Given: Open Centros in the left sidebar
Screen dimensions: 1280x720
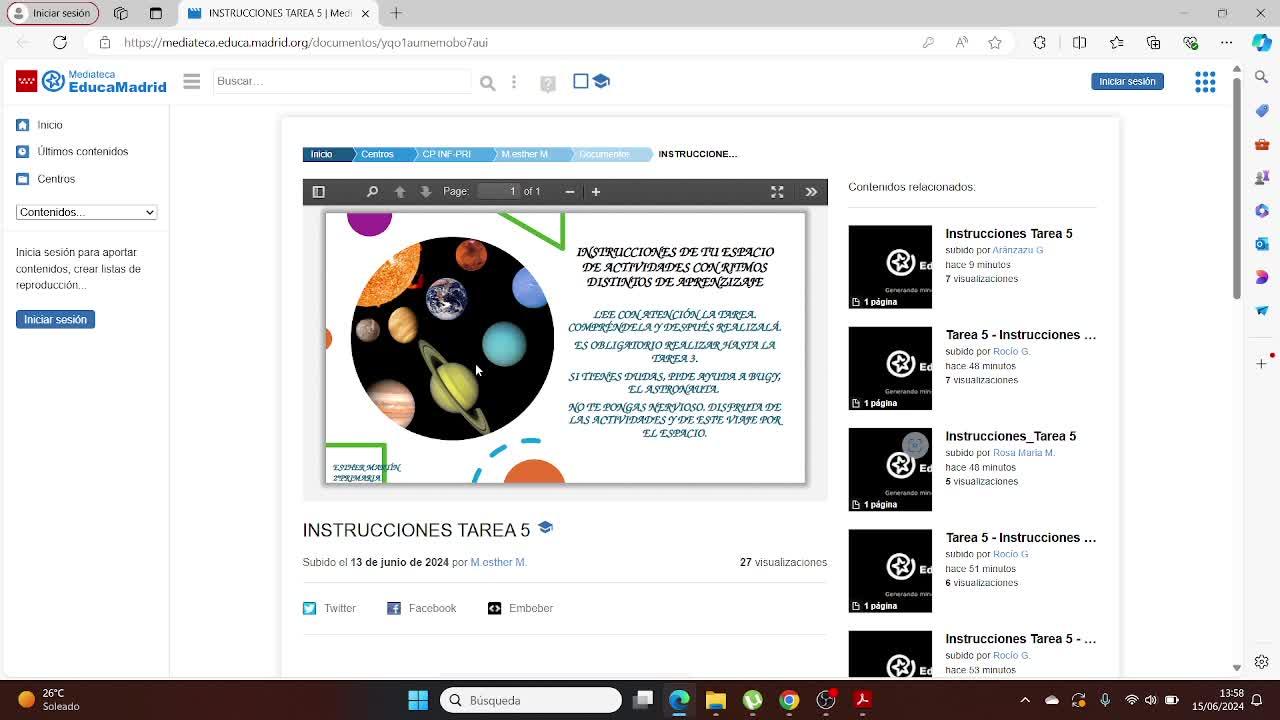Looking at the screenshot, I should tap(56, 179).
